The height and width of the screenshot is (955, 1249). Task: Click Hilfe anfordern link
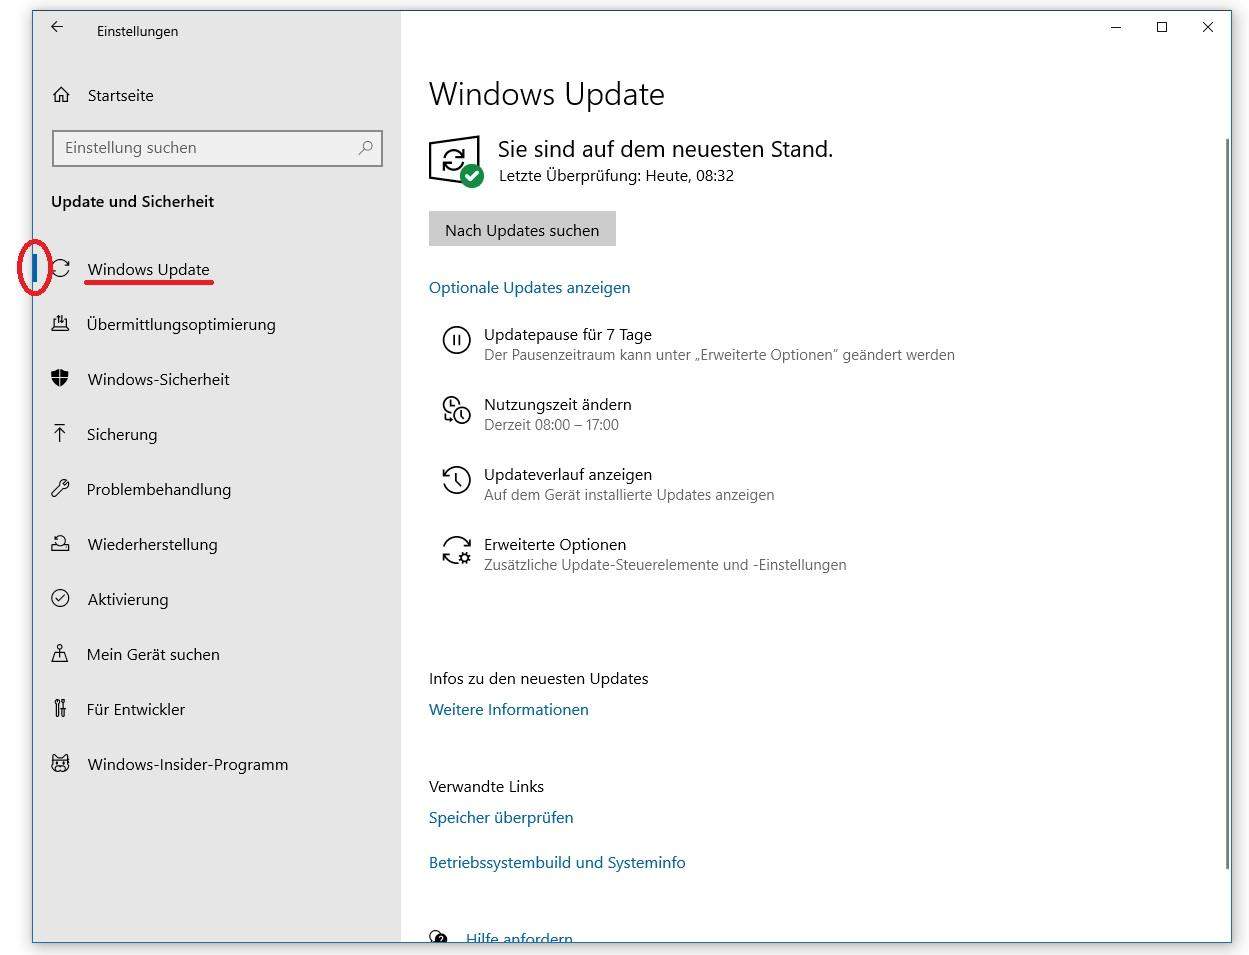[519, 937]
